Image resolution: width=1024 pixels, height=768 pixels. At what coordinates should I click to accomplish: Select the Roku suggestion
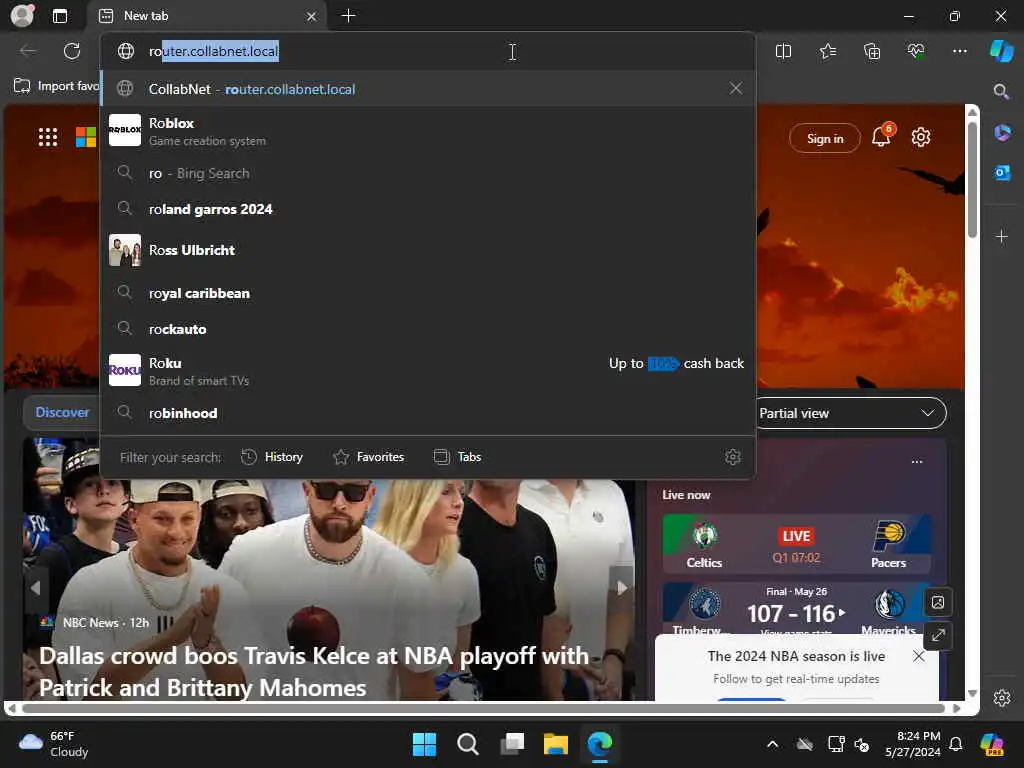[428, 370]
